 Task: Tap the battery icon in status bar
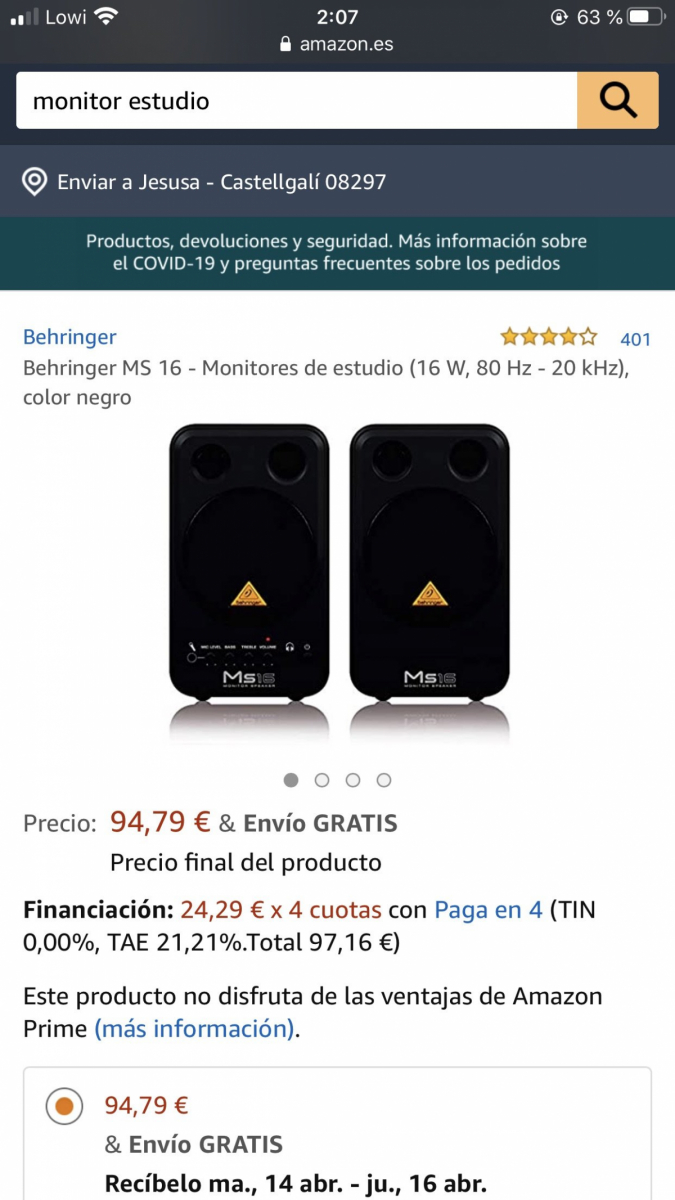pyautogui.click(x=645, y=17)
